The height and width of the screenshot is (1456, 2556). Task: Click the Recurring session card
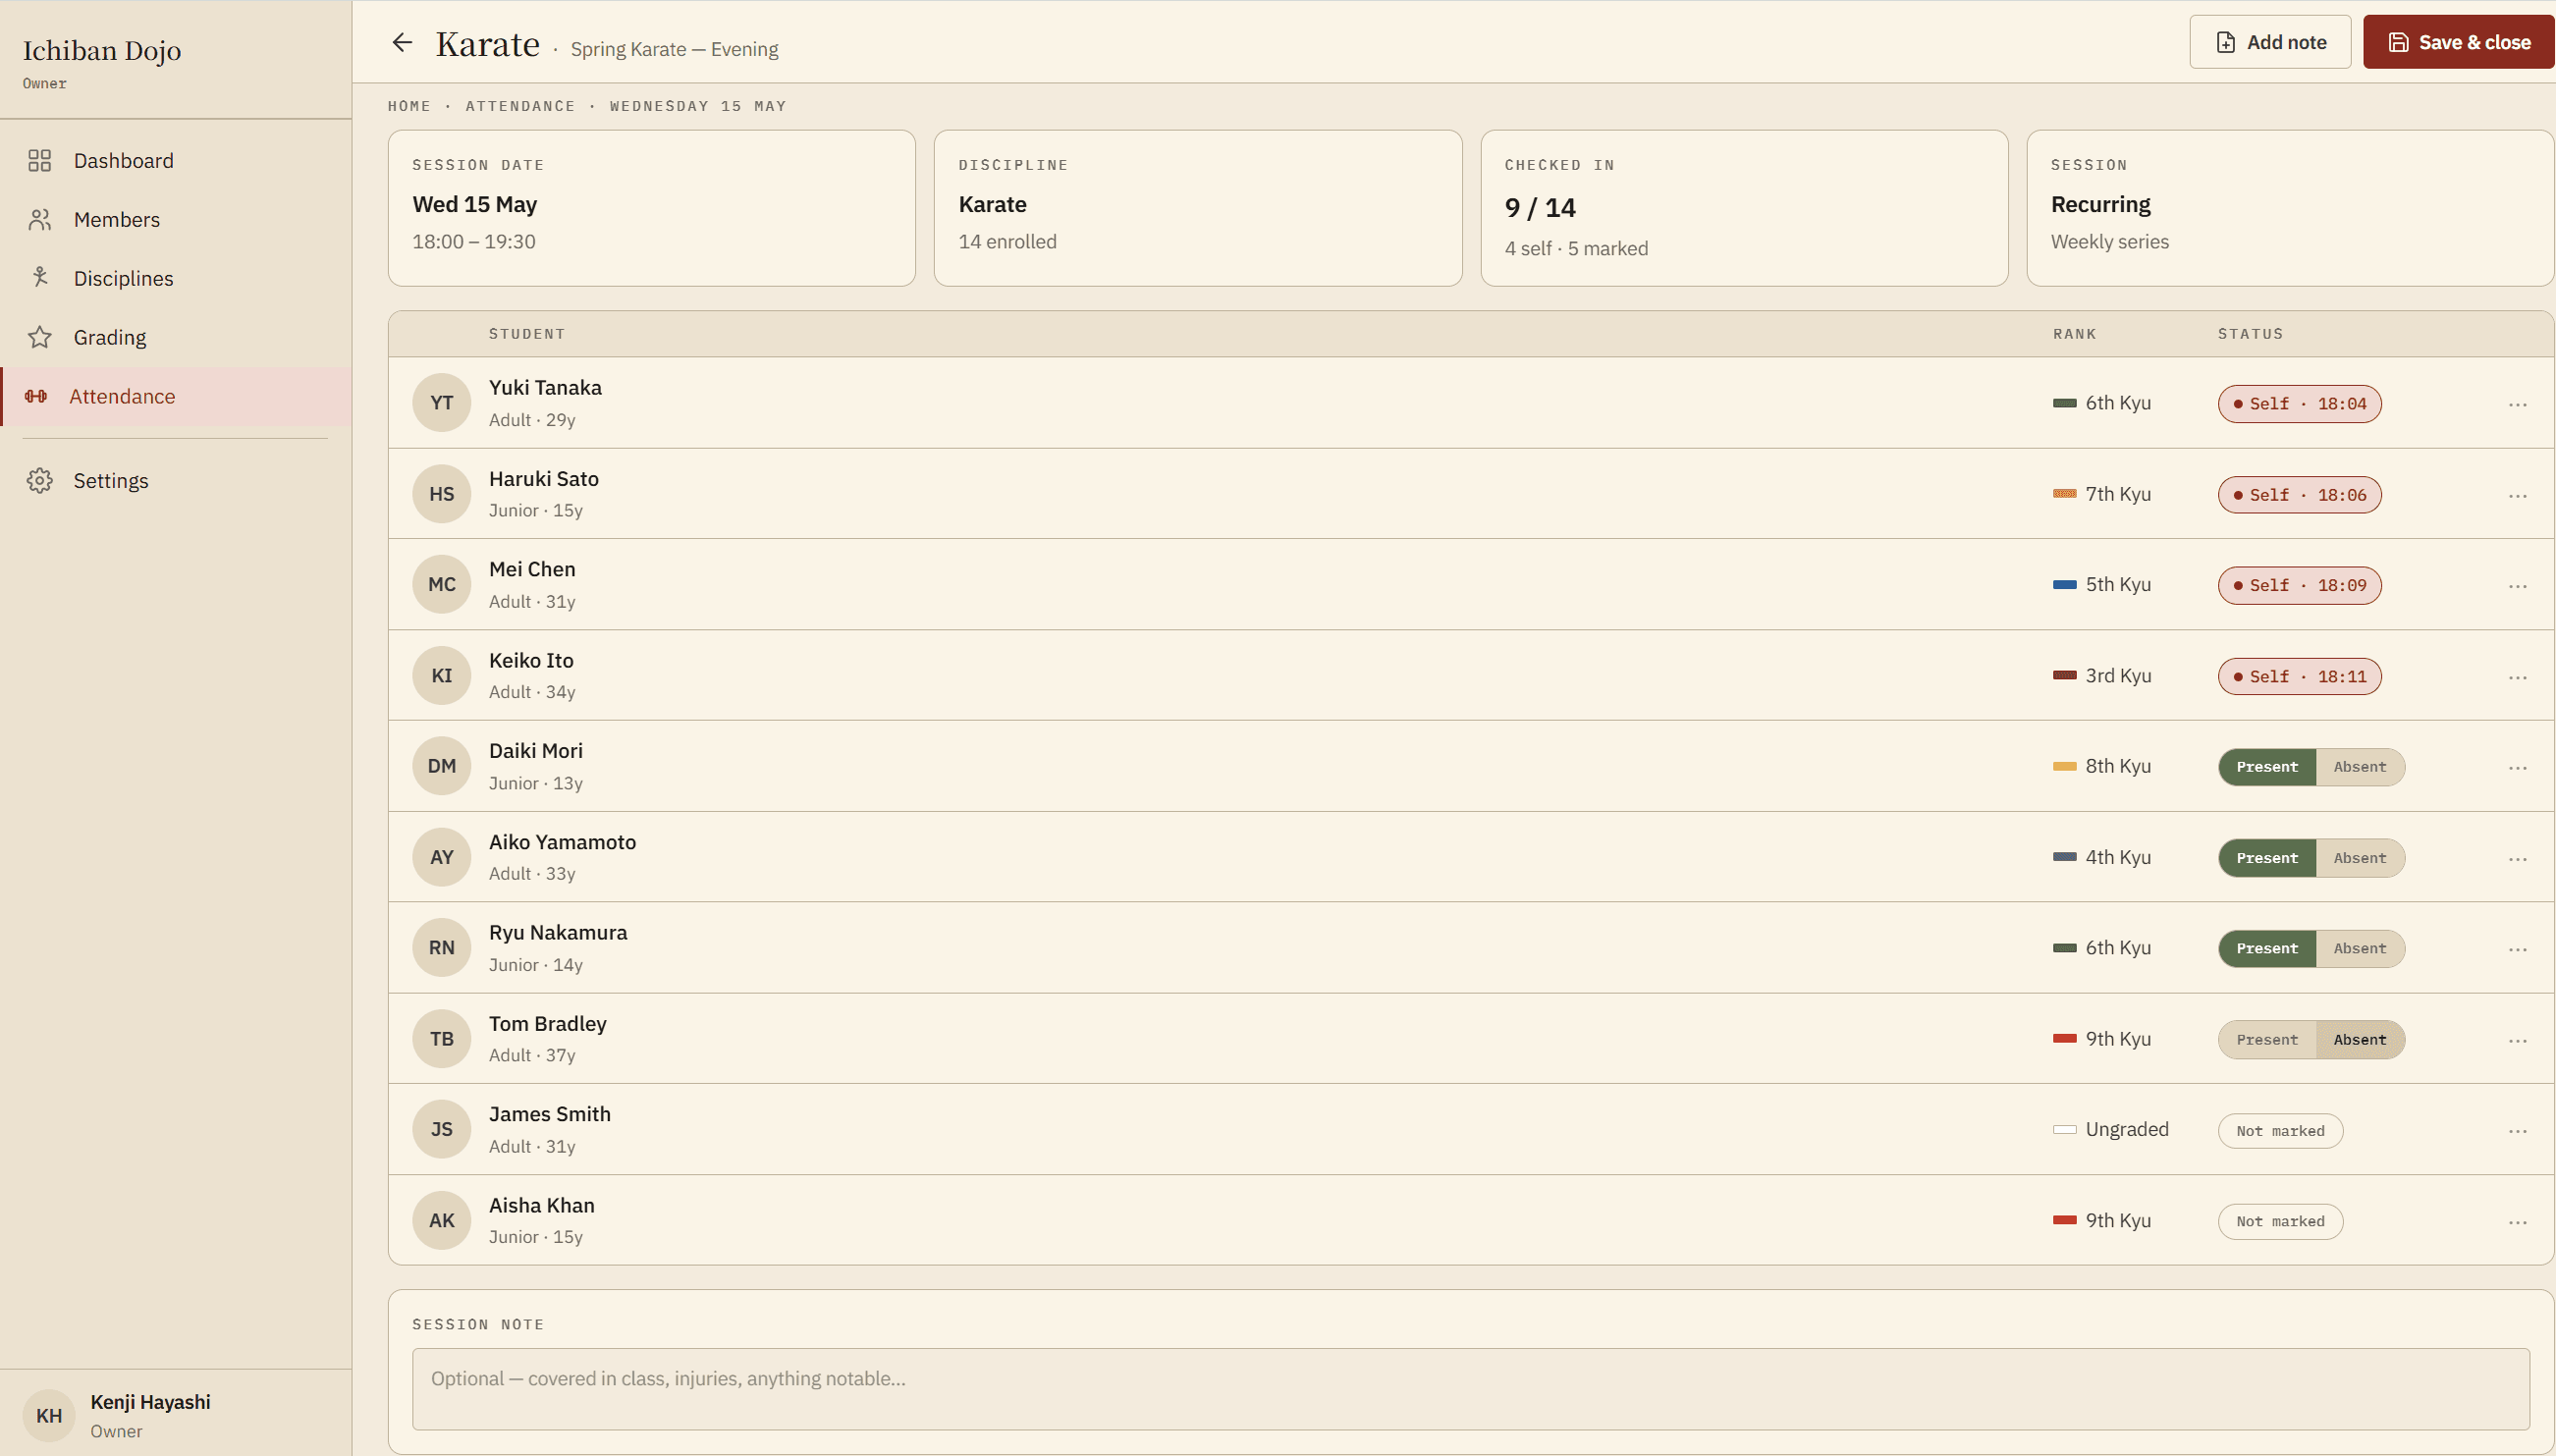tap(2289, 208)
